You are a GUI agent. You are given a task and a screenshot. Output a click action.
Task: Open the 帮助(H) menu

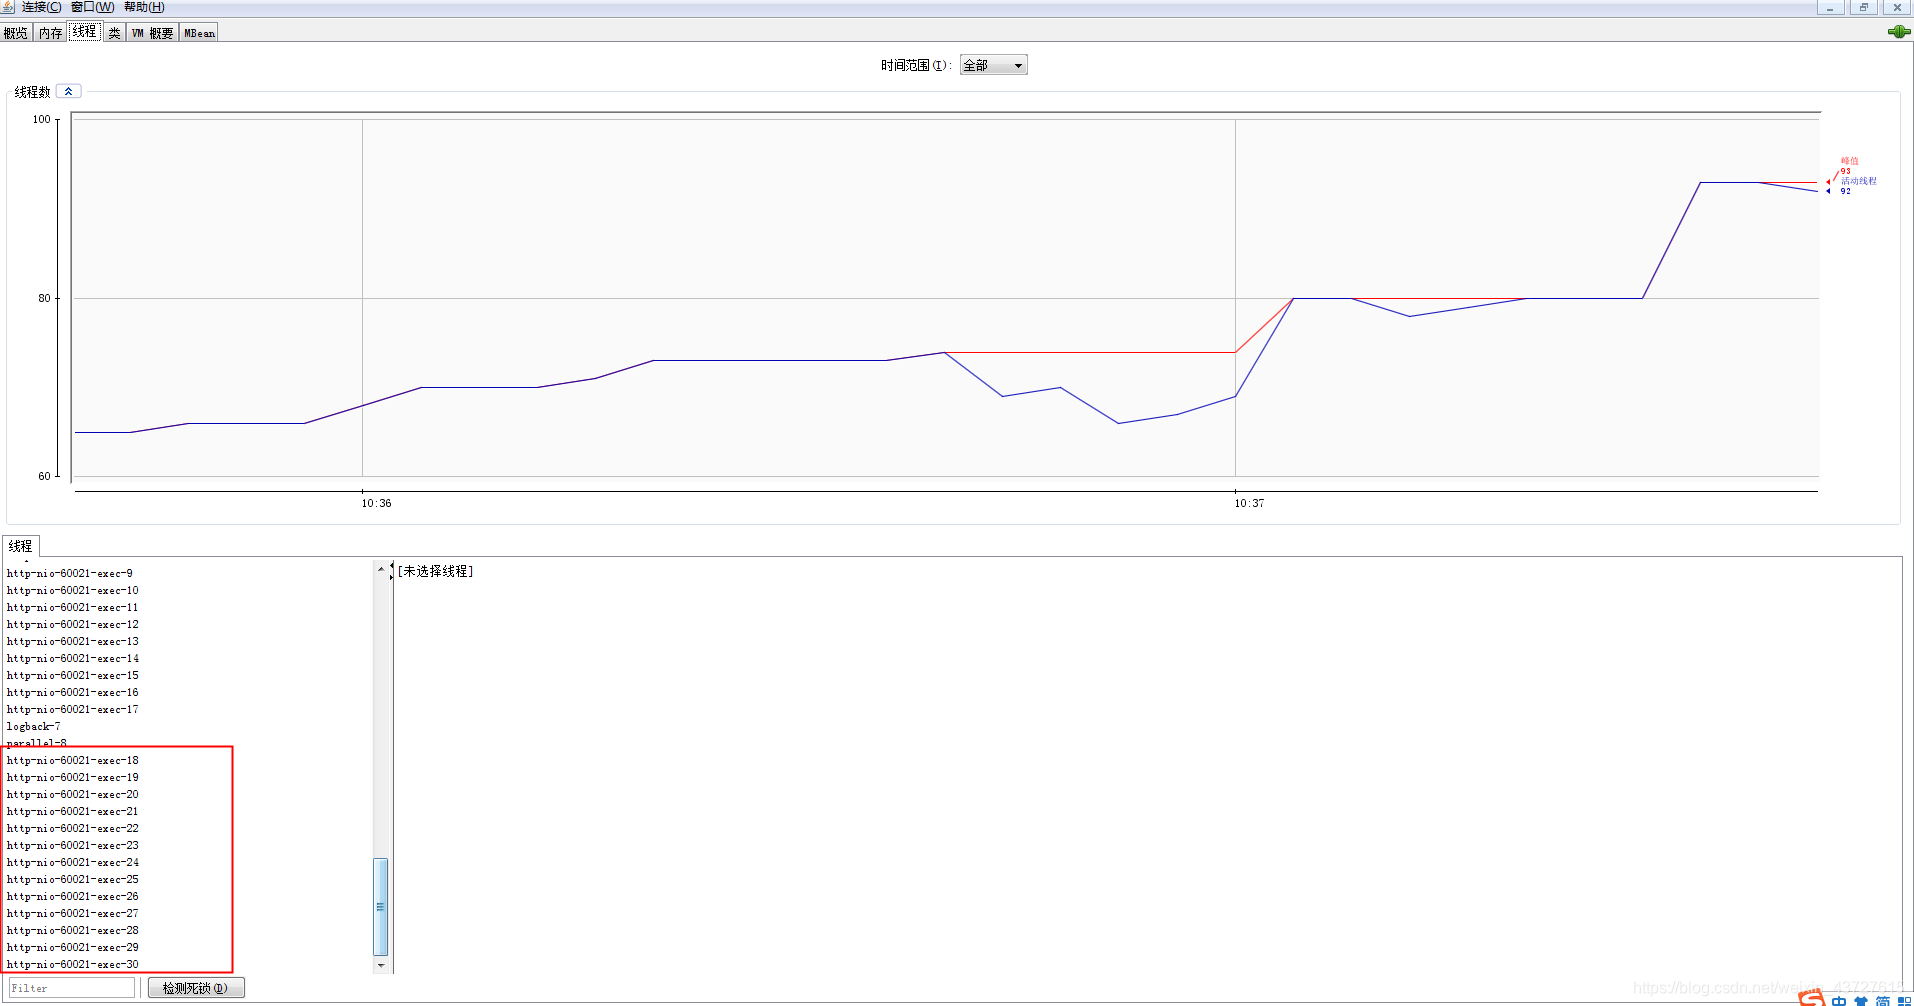pos(144,7)
